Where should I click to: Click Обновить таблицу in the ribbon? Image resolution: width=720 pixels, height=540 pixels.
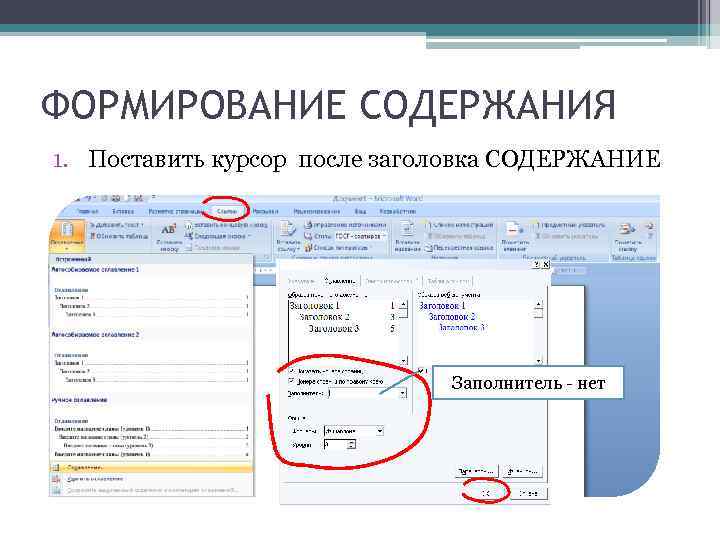pos(118,236)
